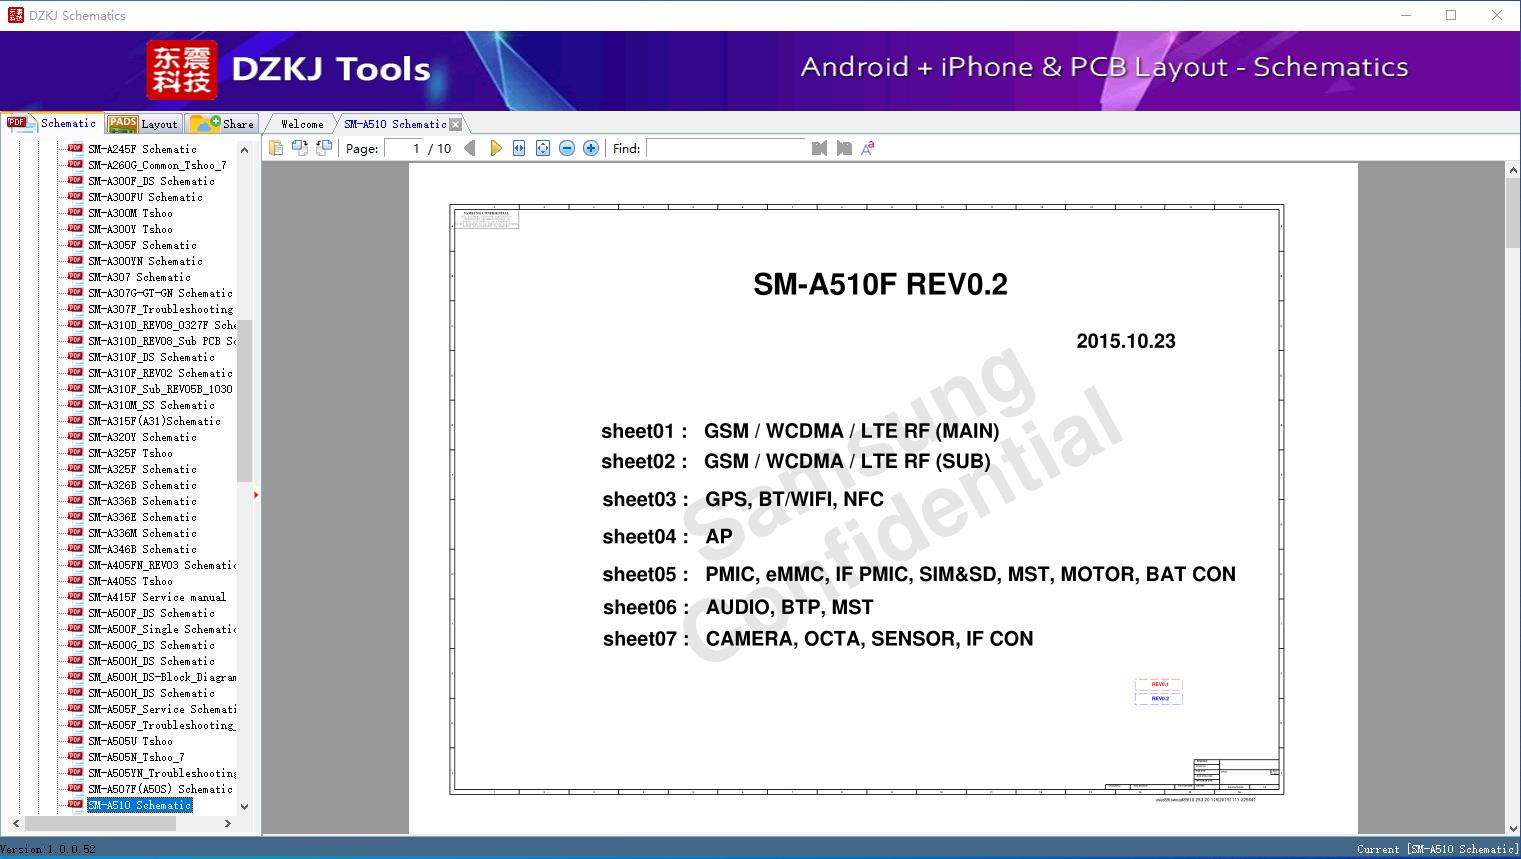The height and width of the screenshot is (859, 1521).
Task: Click the REV0.1 revision box on the page
Action: (x=1159, y=685)
